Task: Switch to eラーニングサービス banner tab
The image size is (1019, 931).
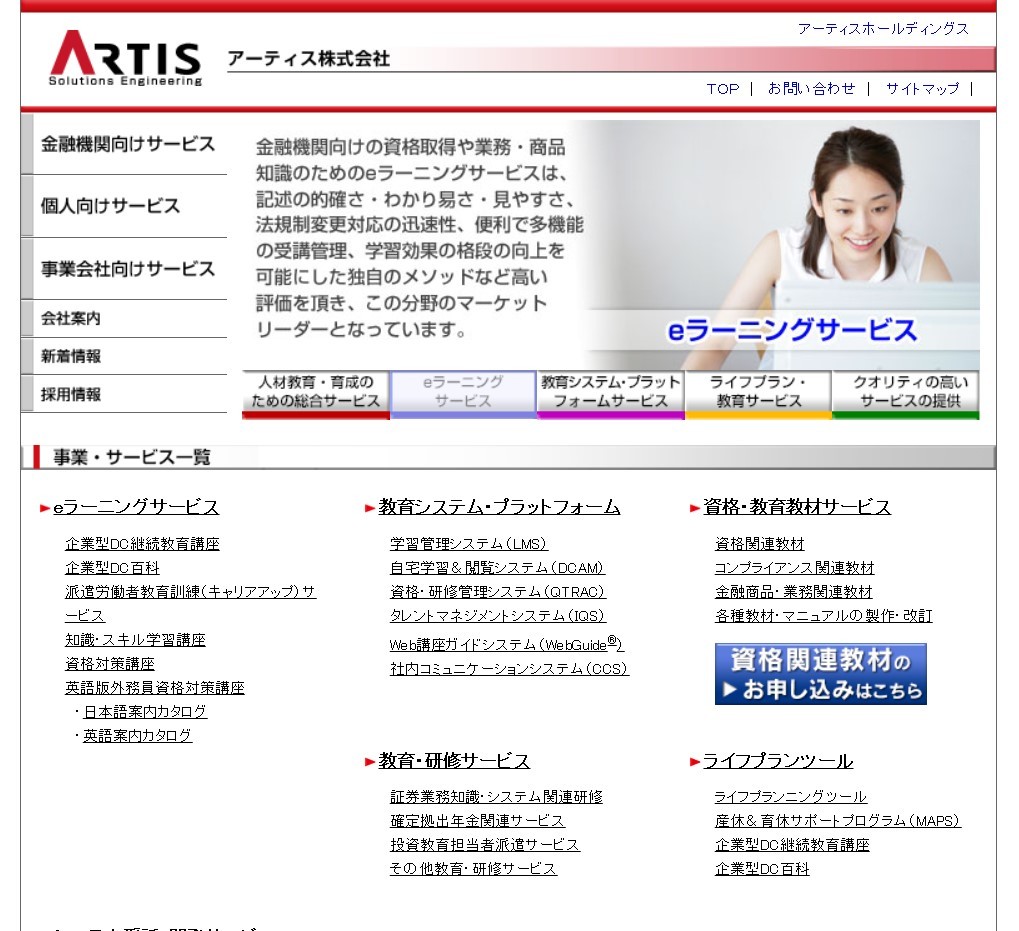Action: (x=463, y=394)
